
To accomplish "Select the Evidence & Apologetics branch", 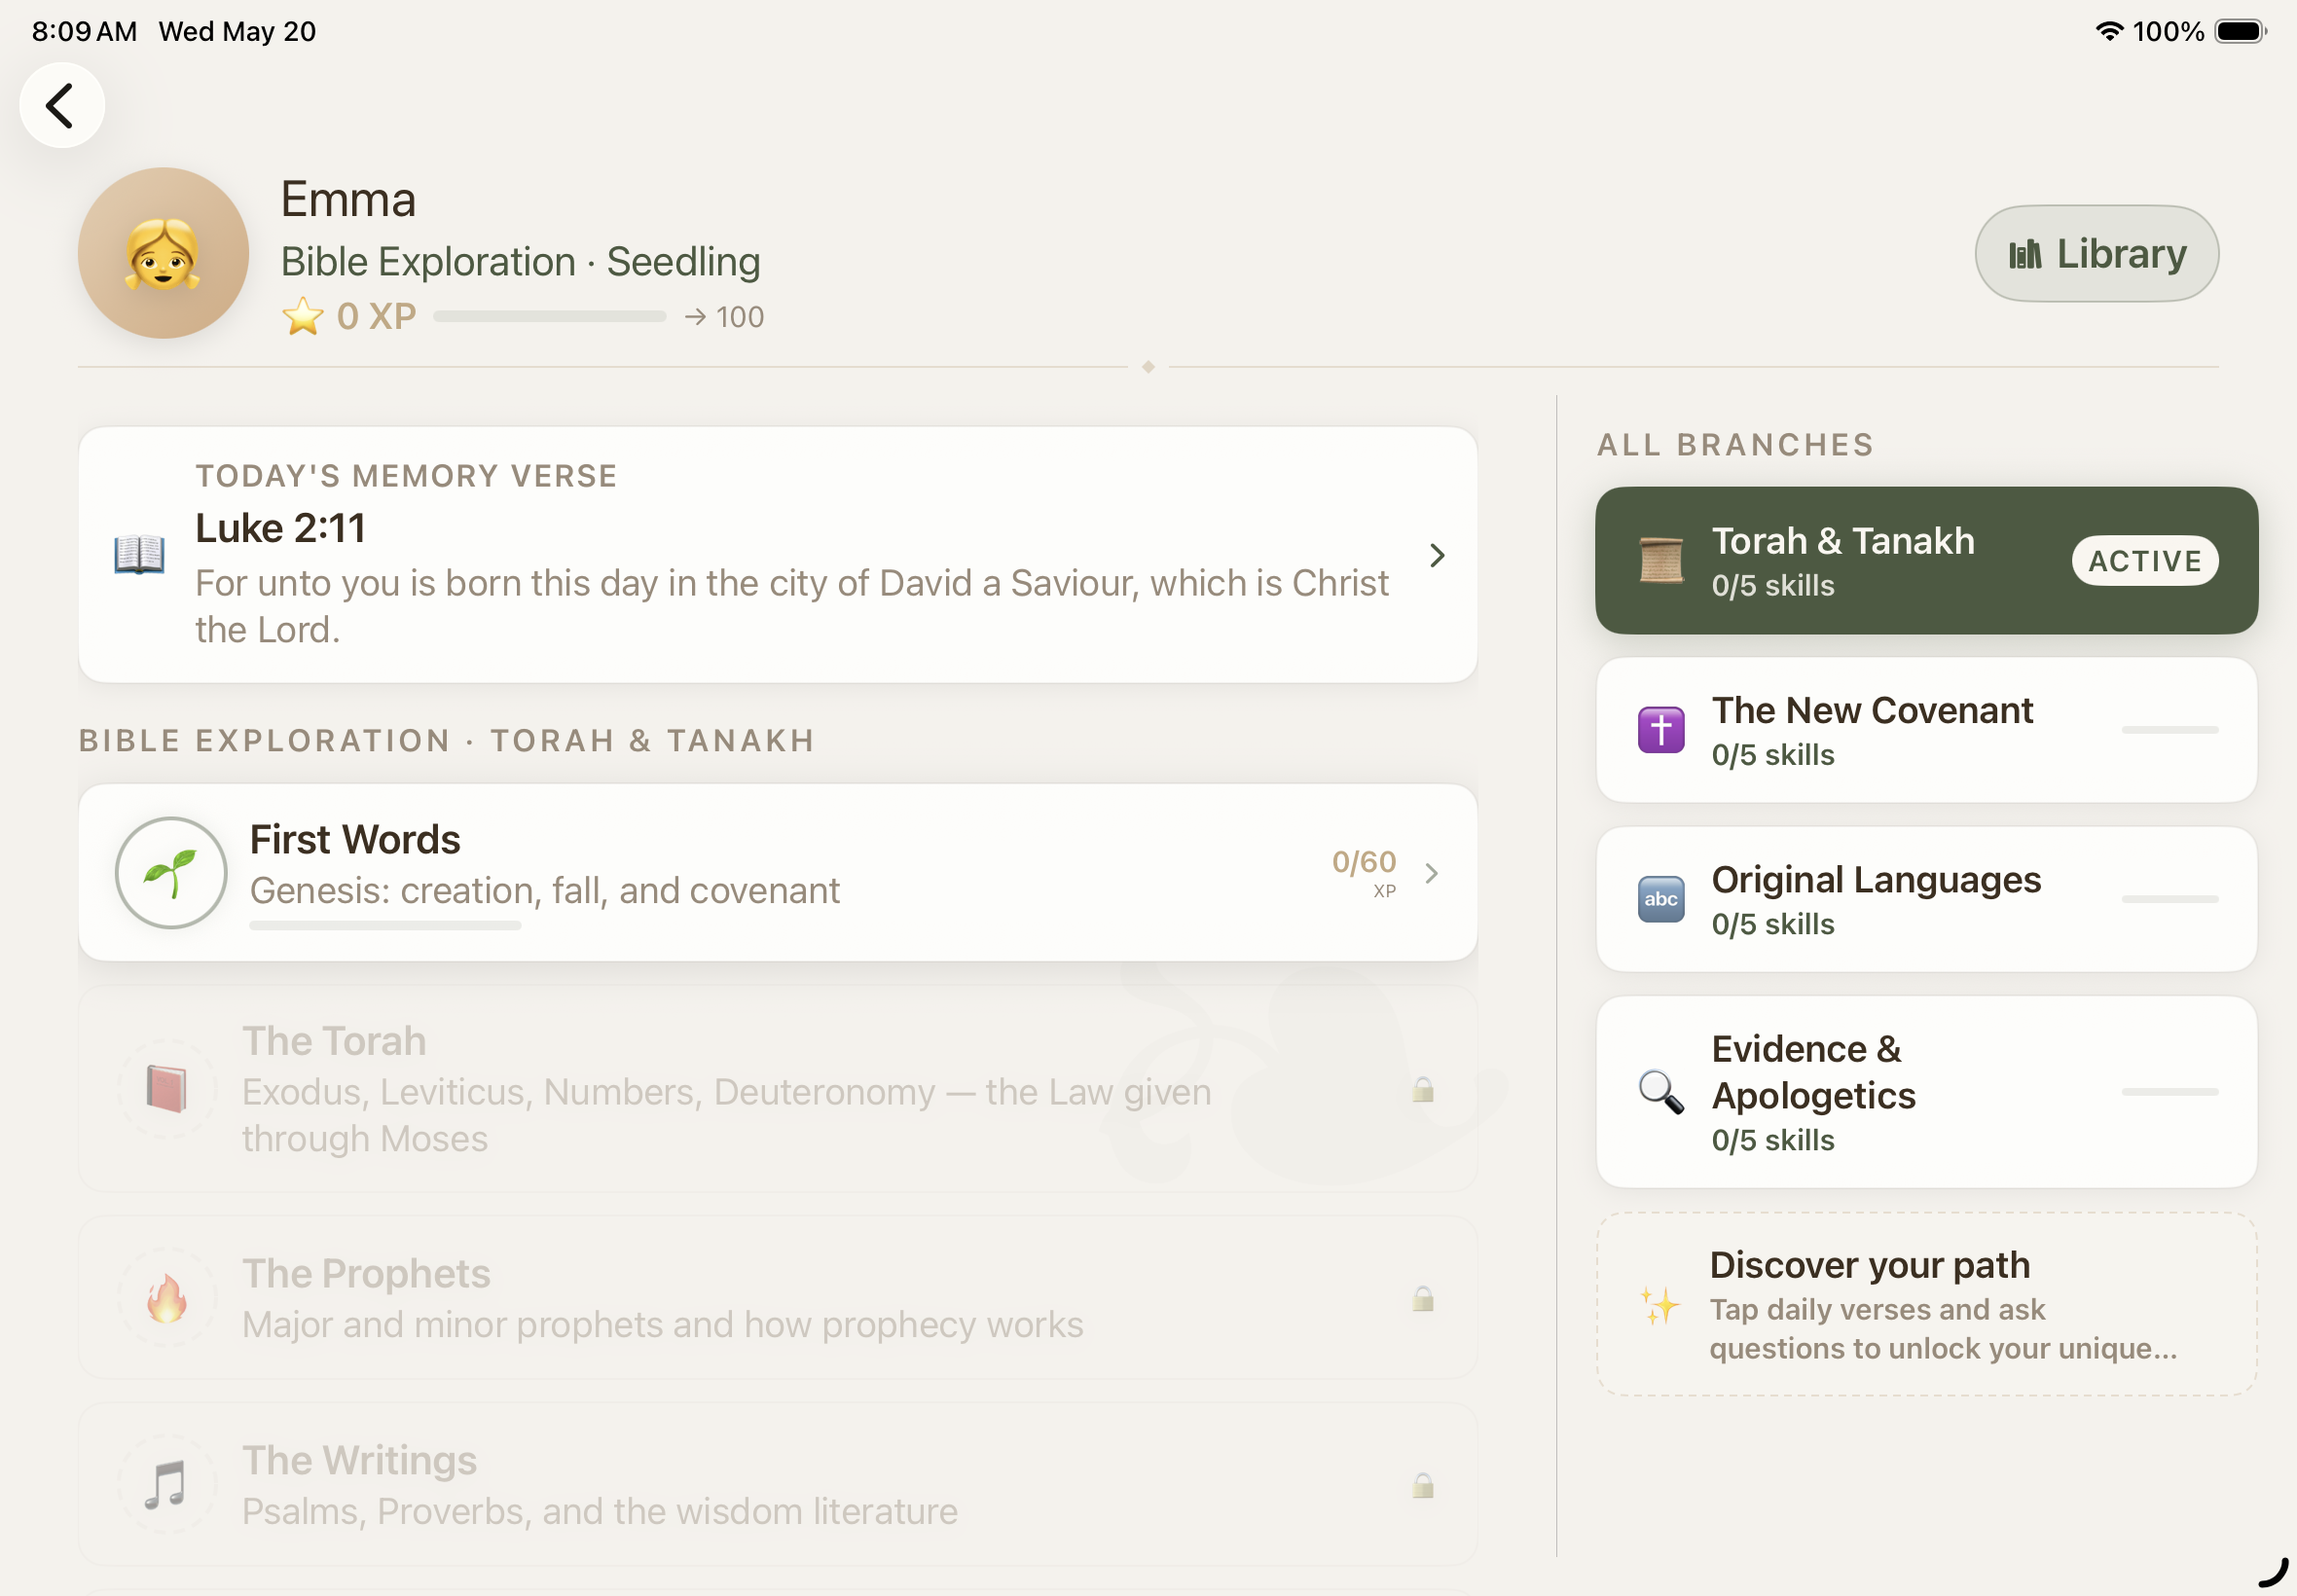I will pos(1926,1092).
